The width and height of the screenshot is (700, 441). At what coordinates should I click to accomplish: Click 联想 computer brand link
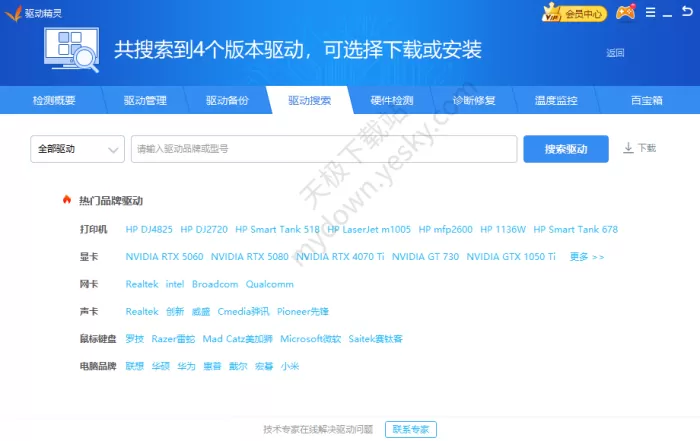click(135, 366)
